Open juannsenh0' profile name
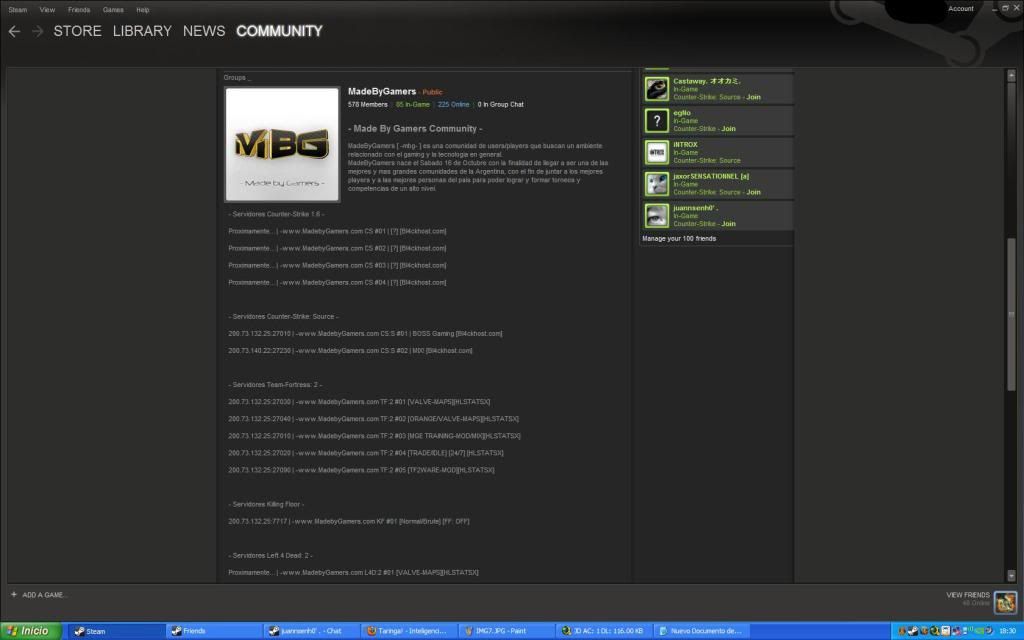Viewport: 1024px width, 640px height. point(696,208)
